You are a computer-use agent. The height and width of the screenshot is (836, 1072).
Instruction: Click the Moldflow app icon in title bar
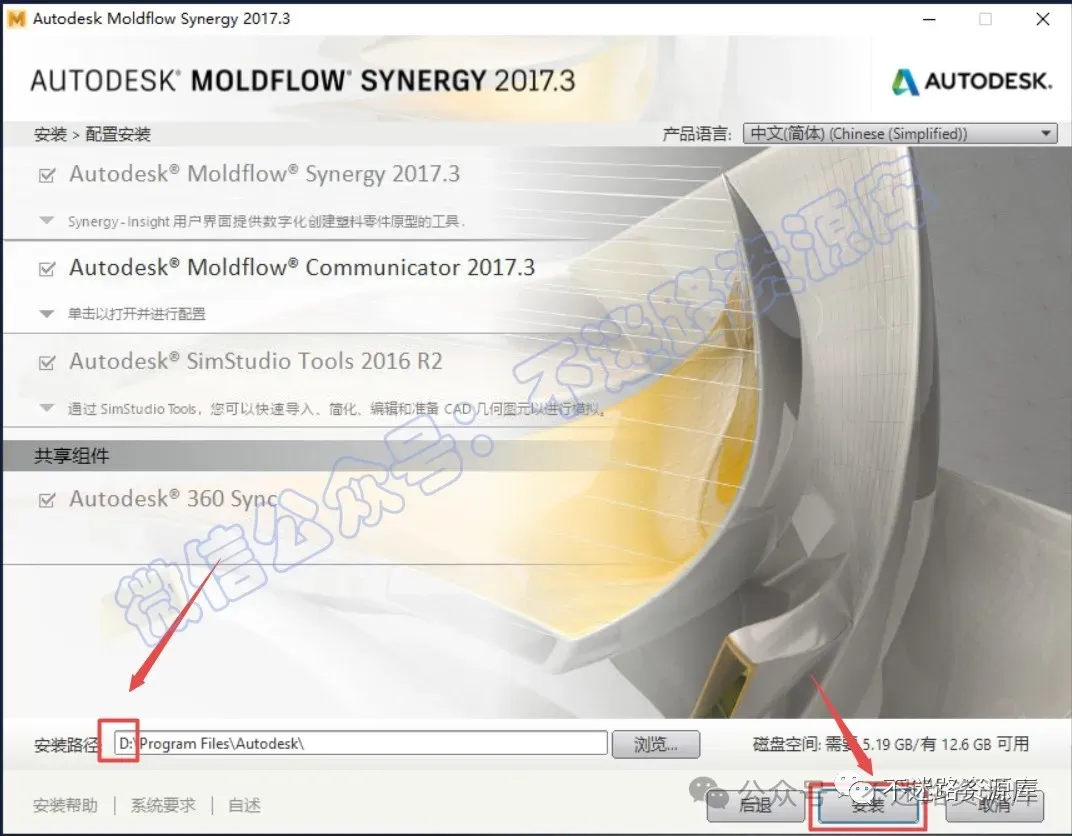coord(16,18)
